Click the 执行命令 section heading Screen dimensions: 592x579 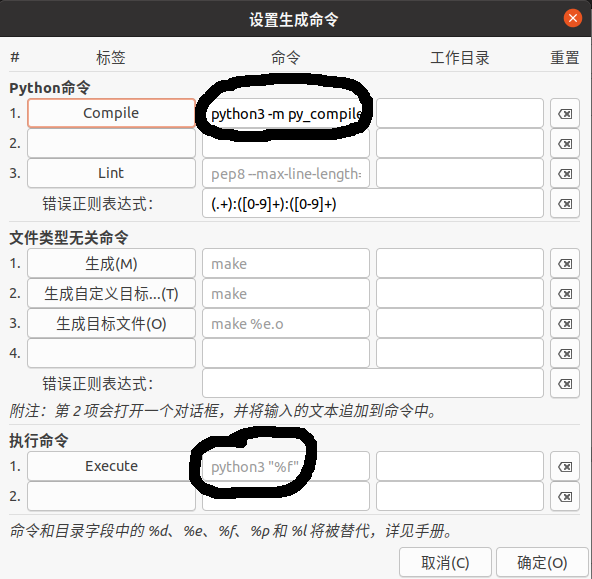[39, 440]
